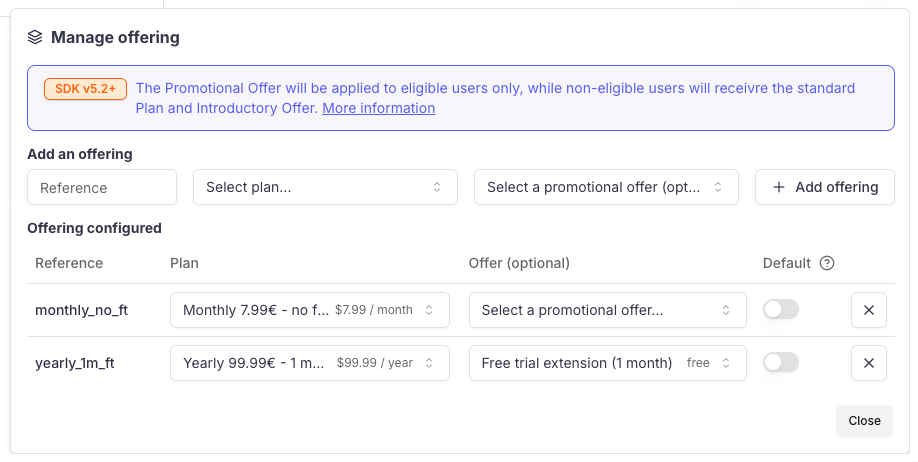Open the new offering promotional offer dropdown
This screenshot has height=462, width=918.
606,187
